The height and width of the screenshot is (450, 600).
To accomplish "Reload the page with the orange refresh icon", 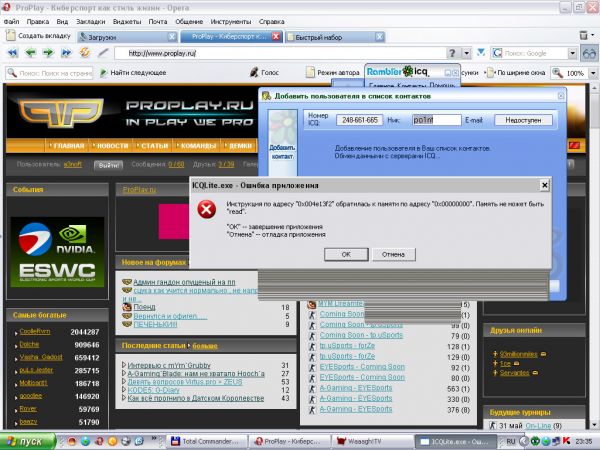I will point(85,52).
